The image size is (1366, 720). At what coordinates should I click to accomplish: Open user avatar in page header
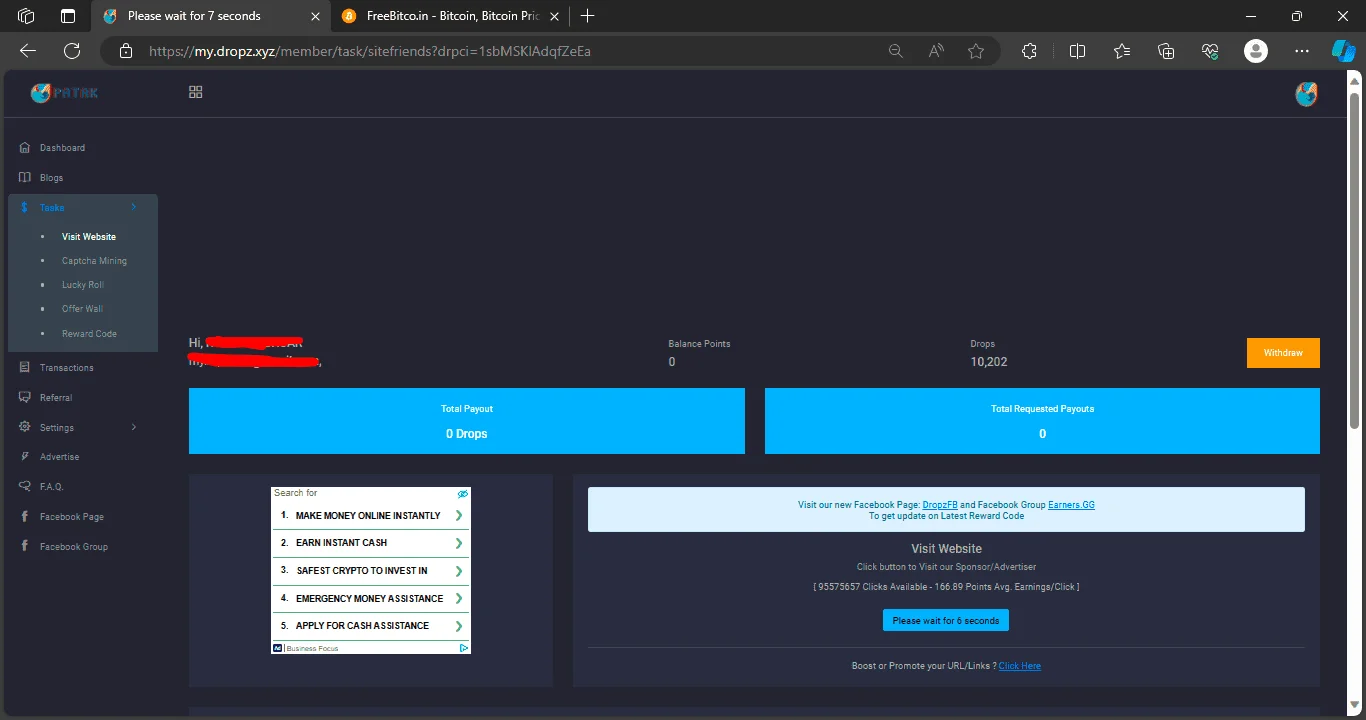(x=1306, y=94)
